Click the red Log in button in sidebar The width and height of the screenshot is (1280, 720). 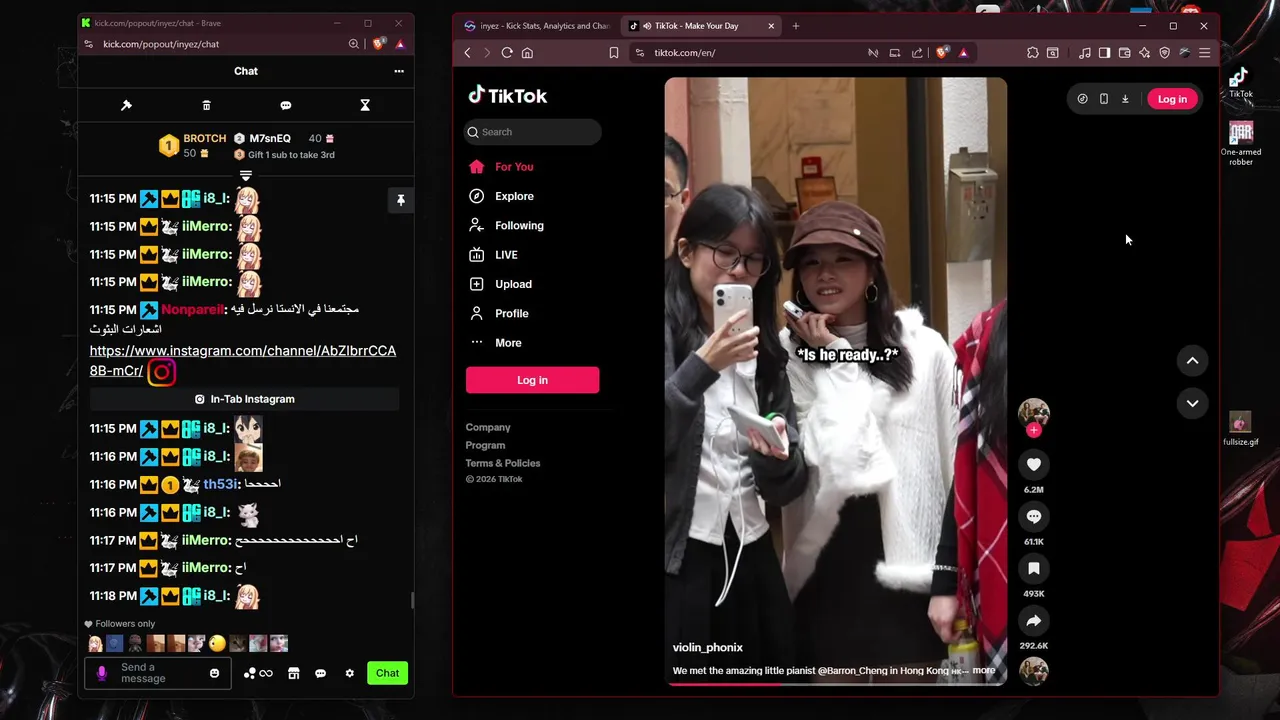[x=532, y=380]
